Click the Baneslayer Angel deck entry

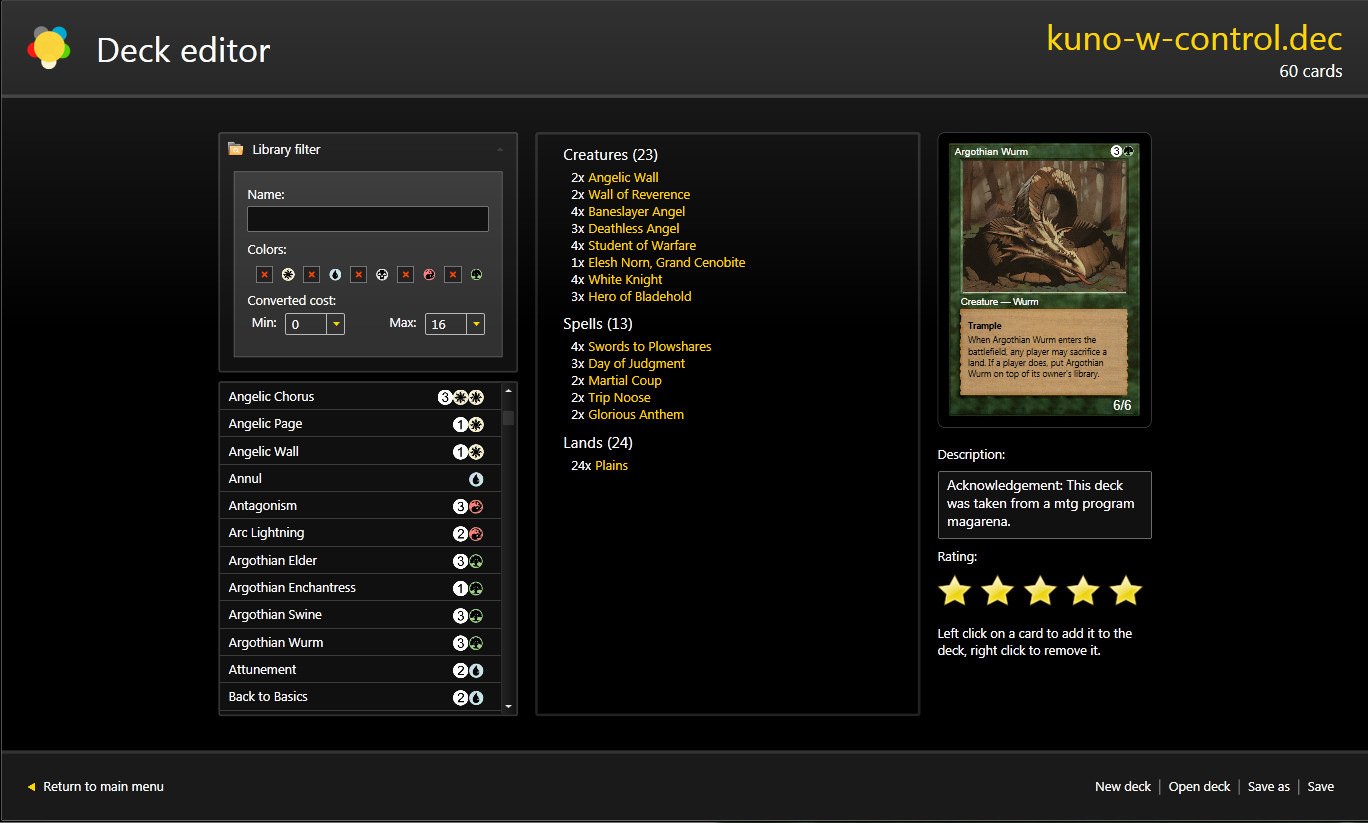(636, 212)
